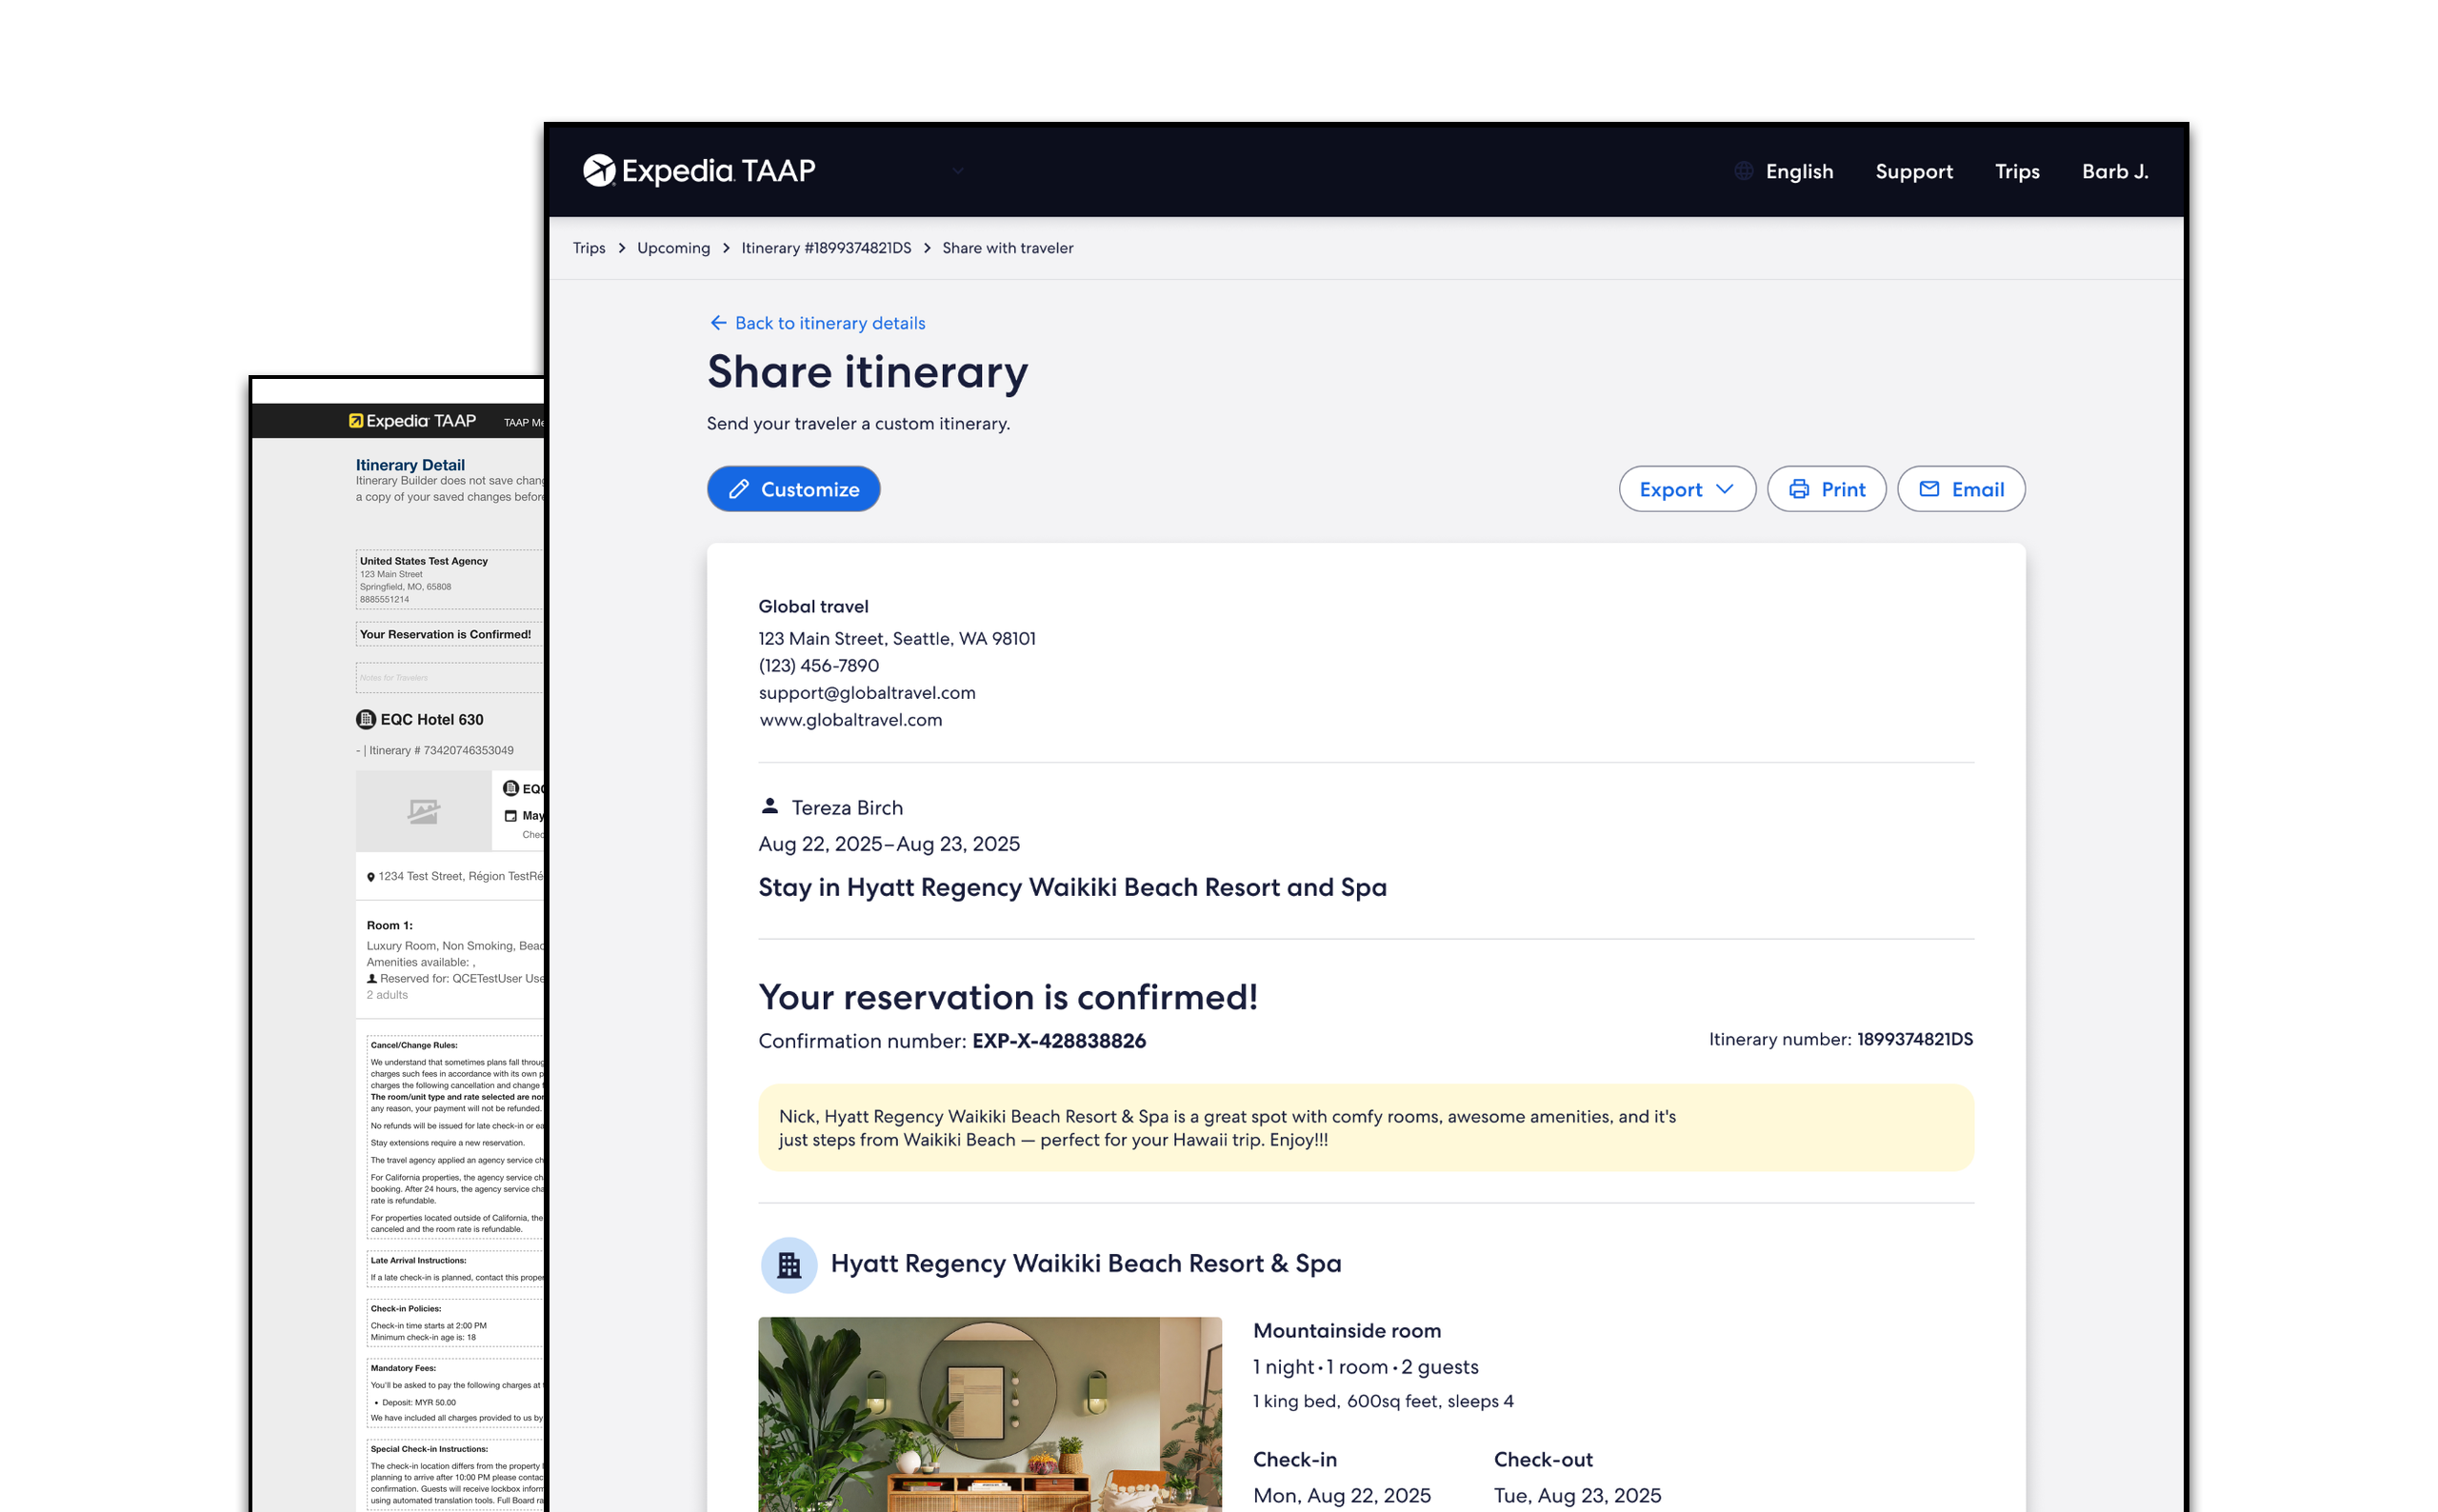
Task: Click the globe icon beside English
Action: pos(1743,172)
